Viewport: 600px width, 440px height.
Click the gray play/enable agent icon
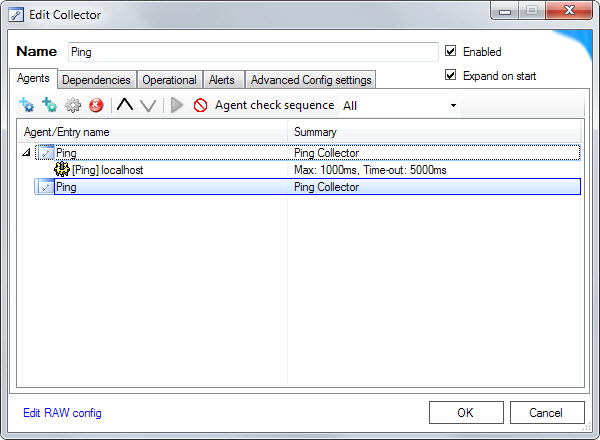pyautogui.click(x=176, y=105)
